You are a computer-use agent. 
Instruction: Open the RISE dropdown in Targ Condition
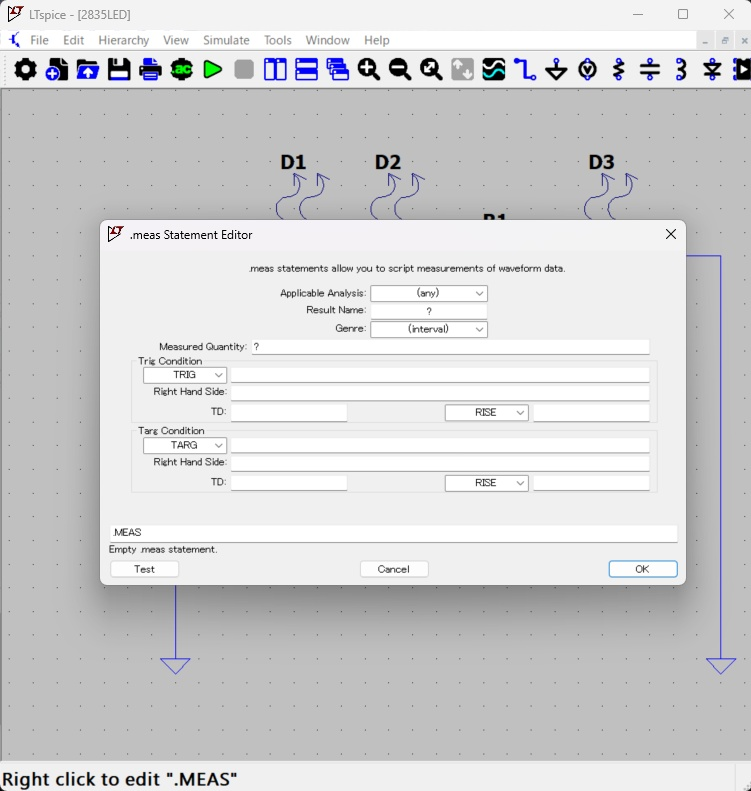(x=486, y=483)
